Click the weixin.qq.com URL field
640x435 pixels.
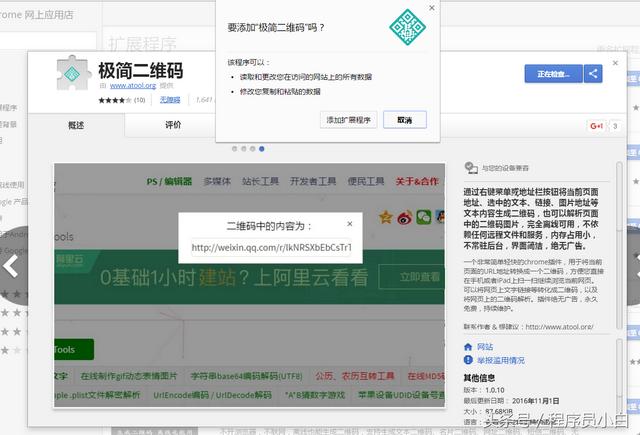[271, 247]
